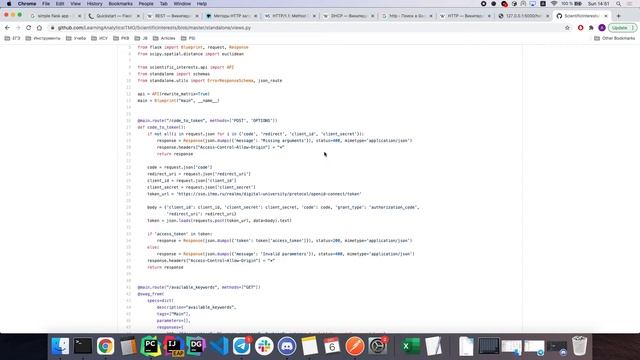Viewport: 640px width, 360px height.
Task: Open the JB bookmarks folder
Action: pos(141,38)
